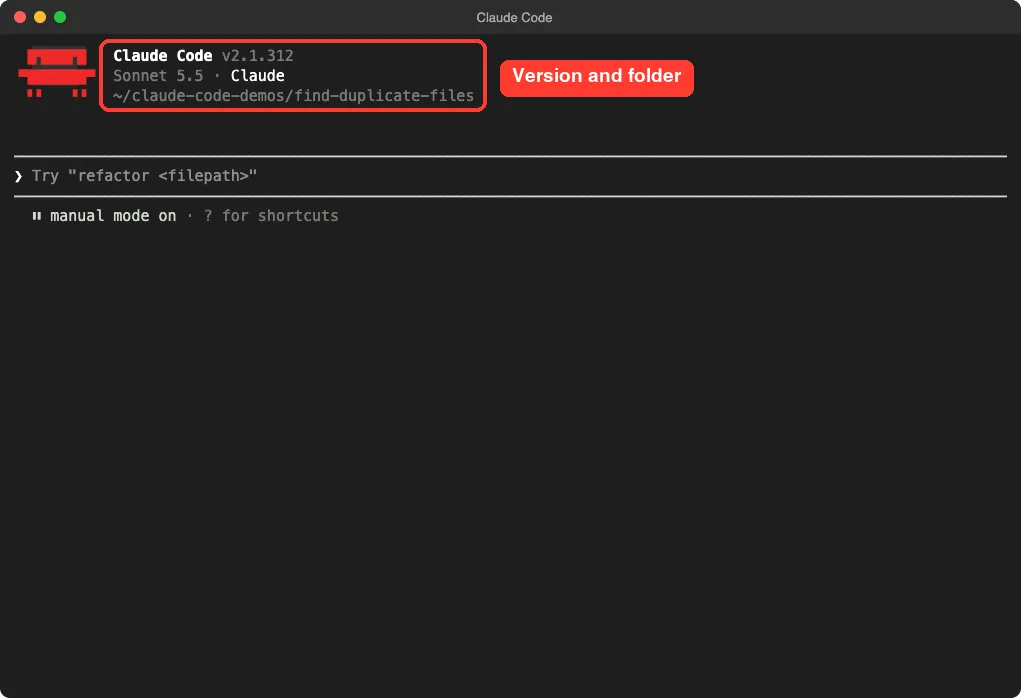Click the 'Claude' label after the model name
1021x698 pixels.
257,76
